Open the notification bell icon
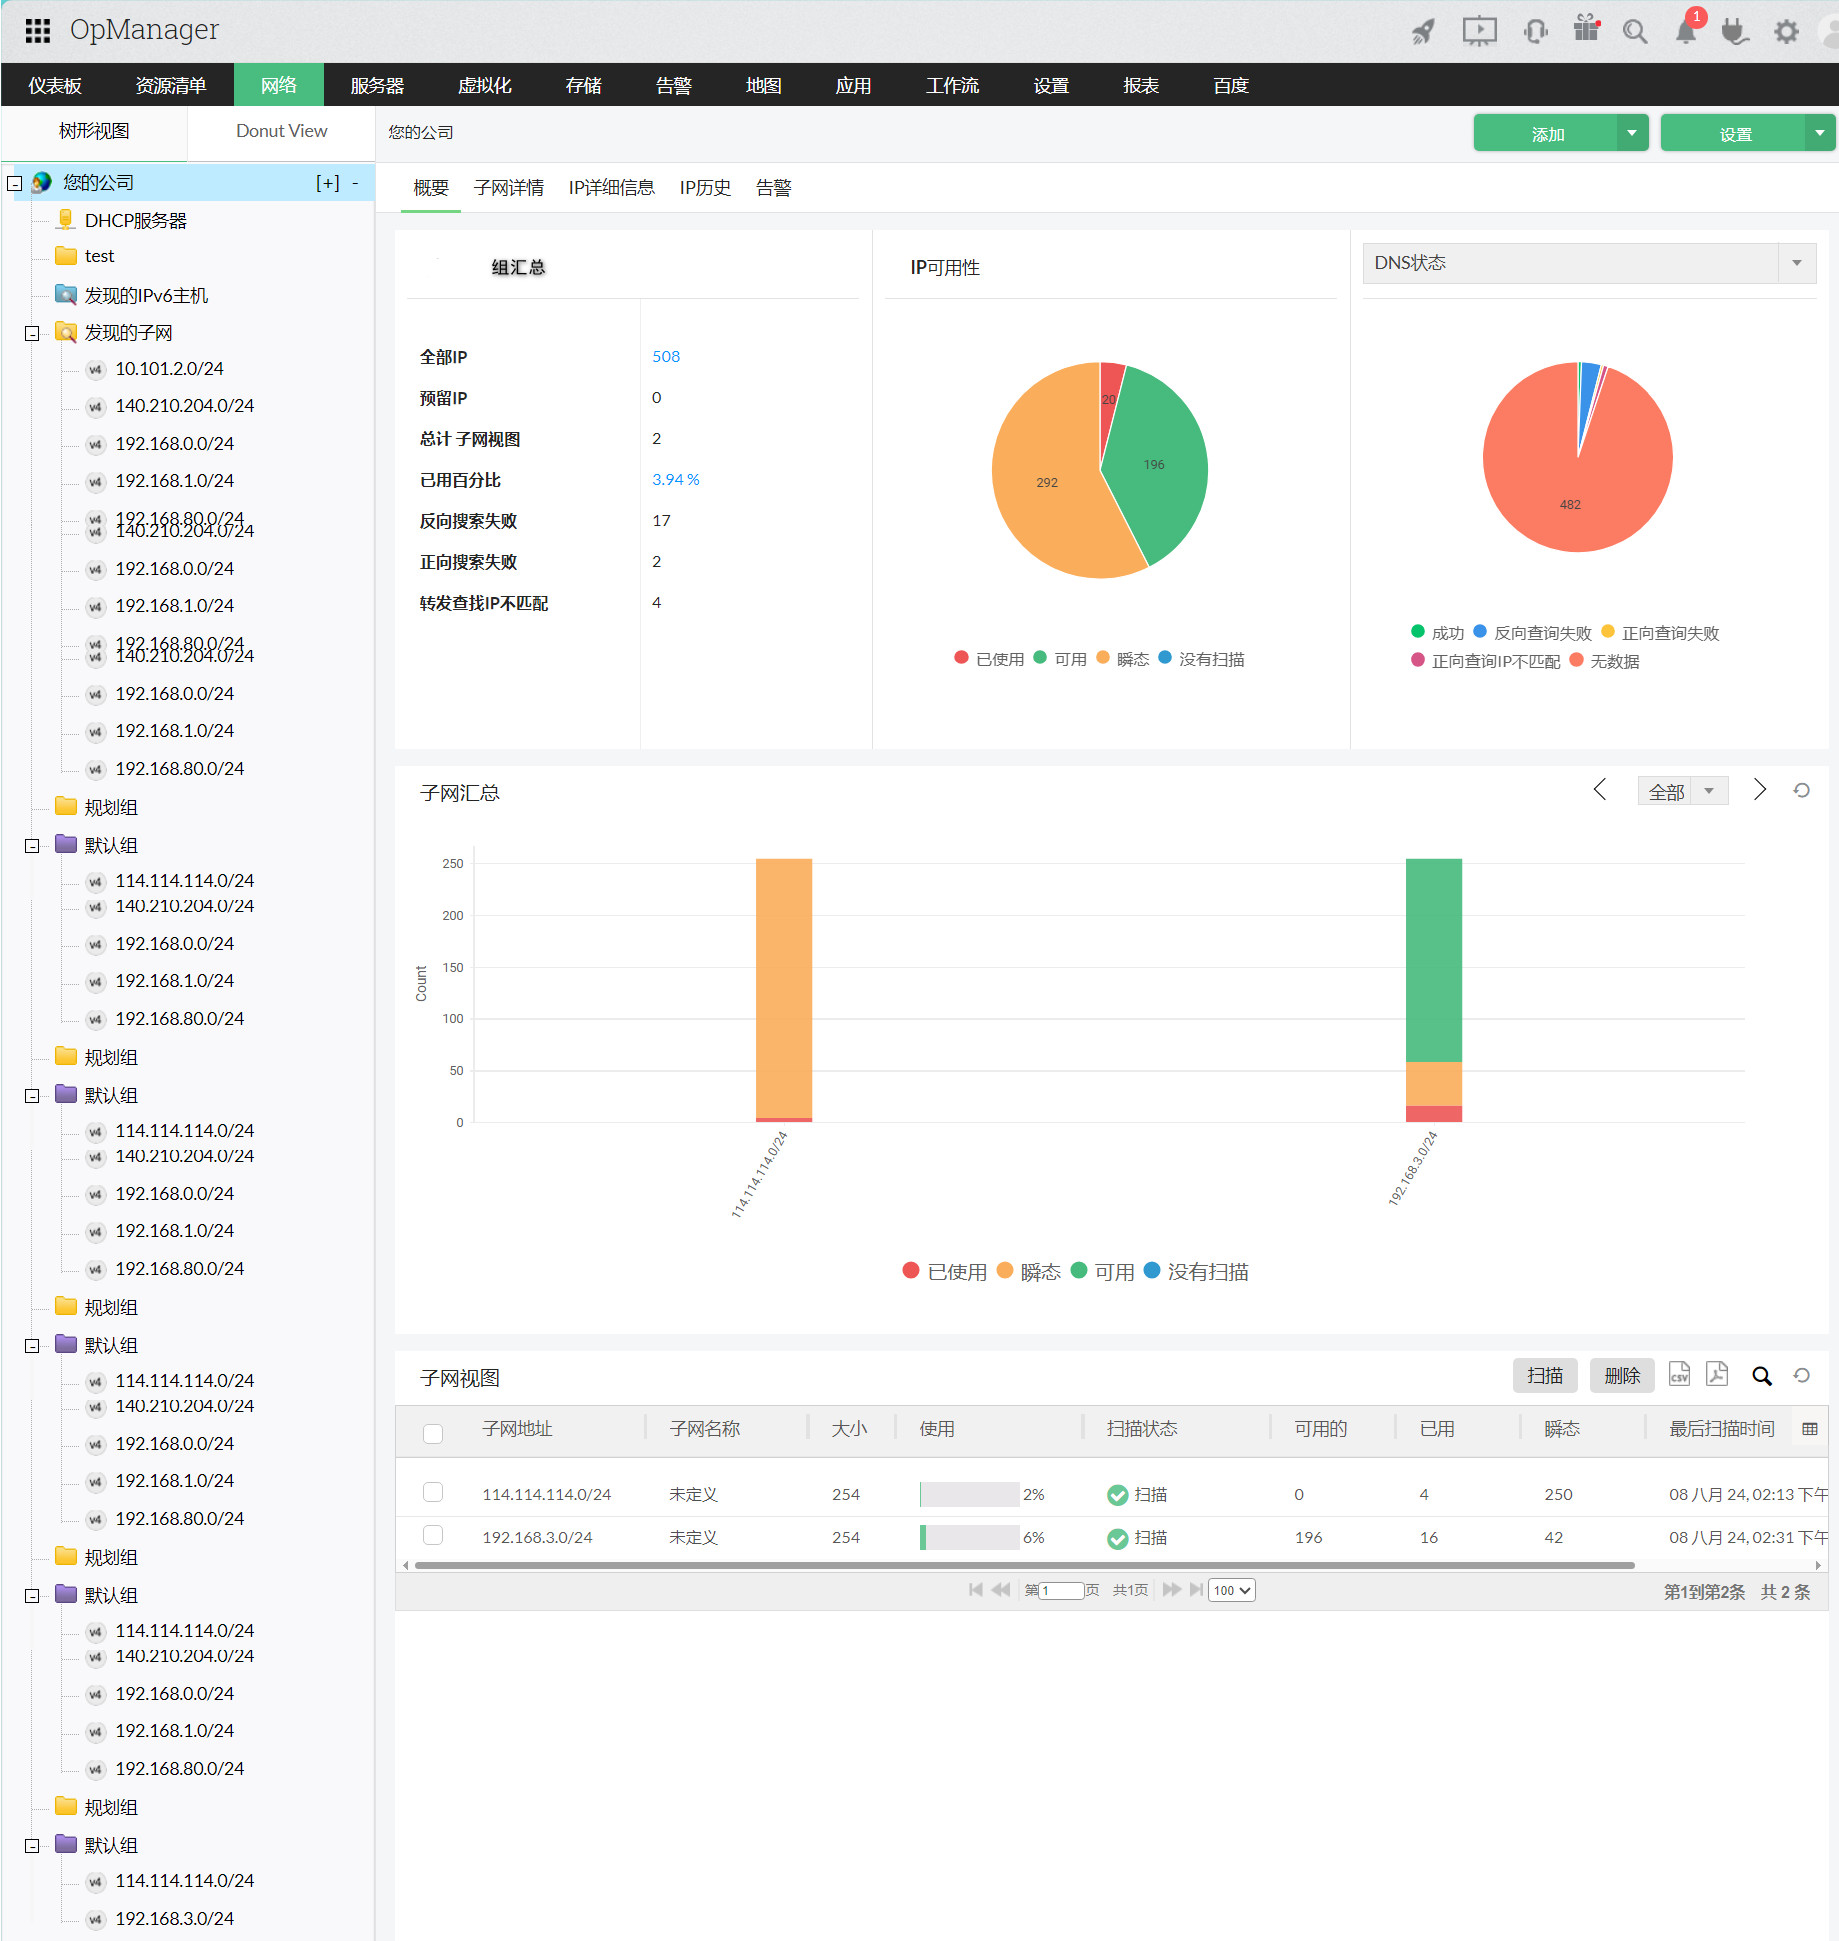 click(1686, 31)
